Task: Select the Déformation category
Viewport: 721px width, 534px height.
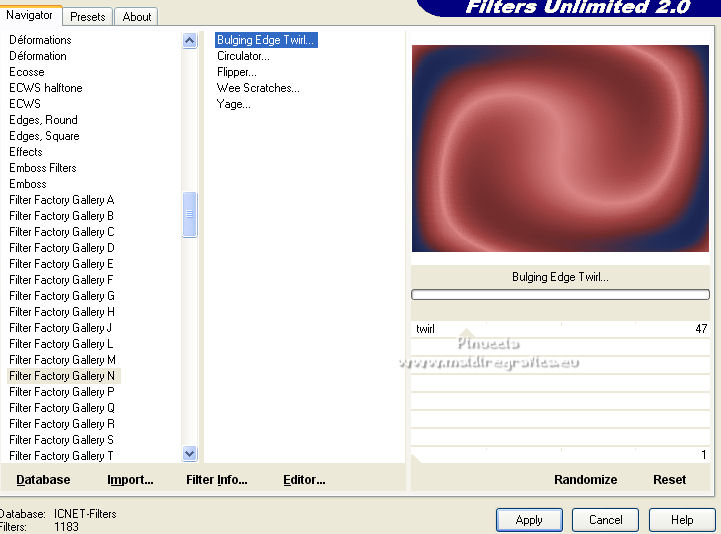Action: 38,56
